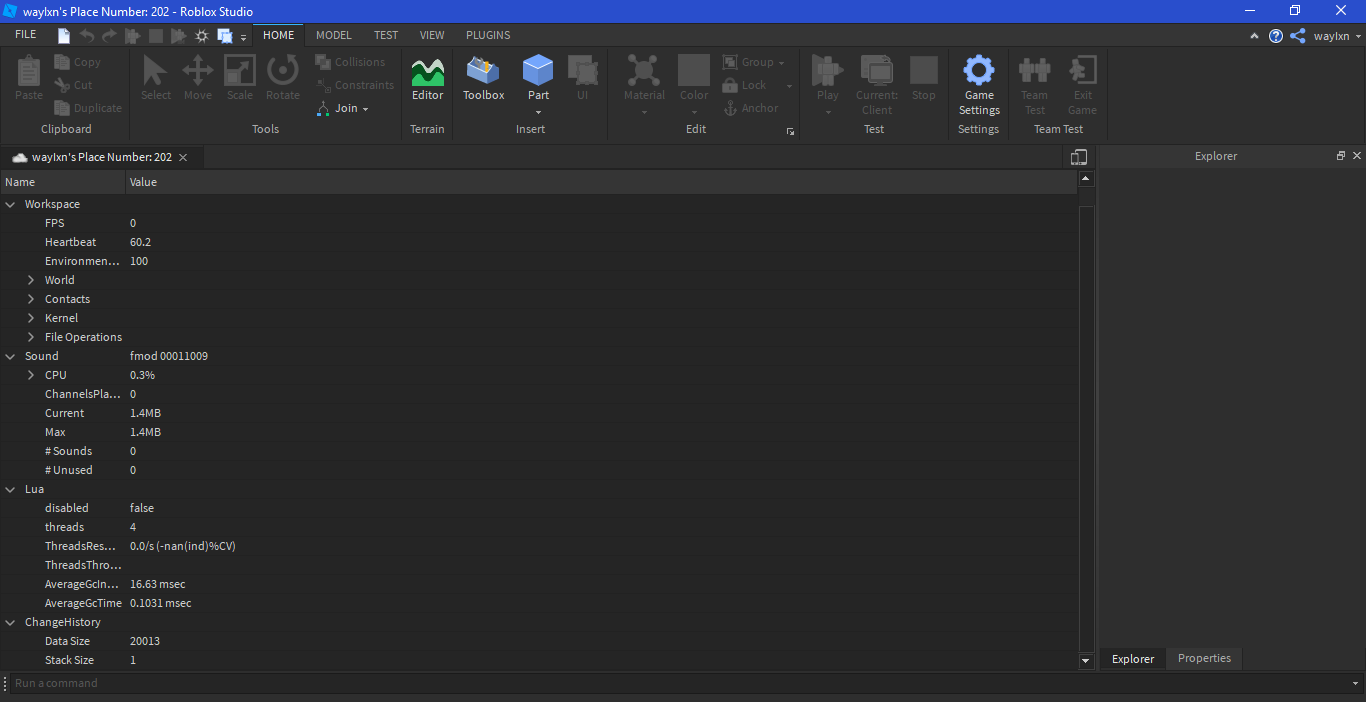Switch to the MODEL ribbon tab
This screenshot has height=702, width=1366.
(334, 35)
